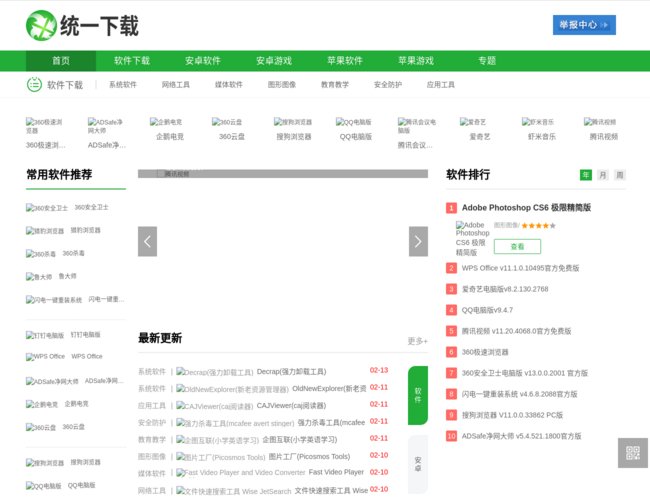The height and width of the screenshot is (500, 650).
Task: Open CAJViewer(caj阅读器) update entry
Action: [291, 405]
